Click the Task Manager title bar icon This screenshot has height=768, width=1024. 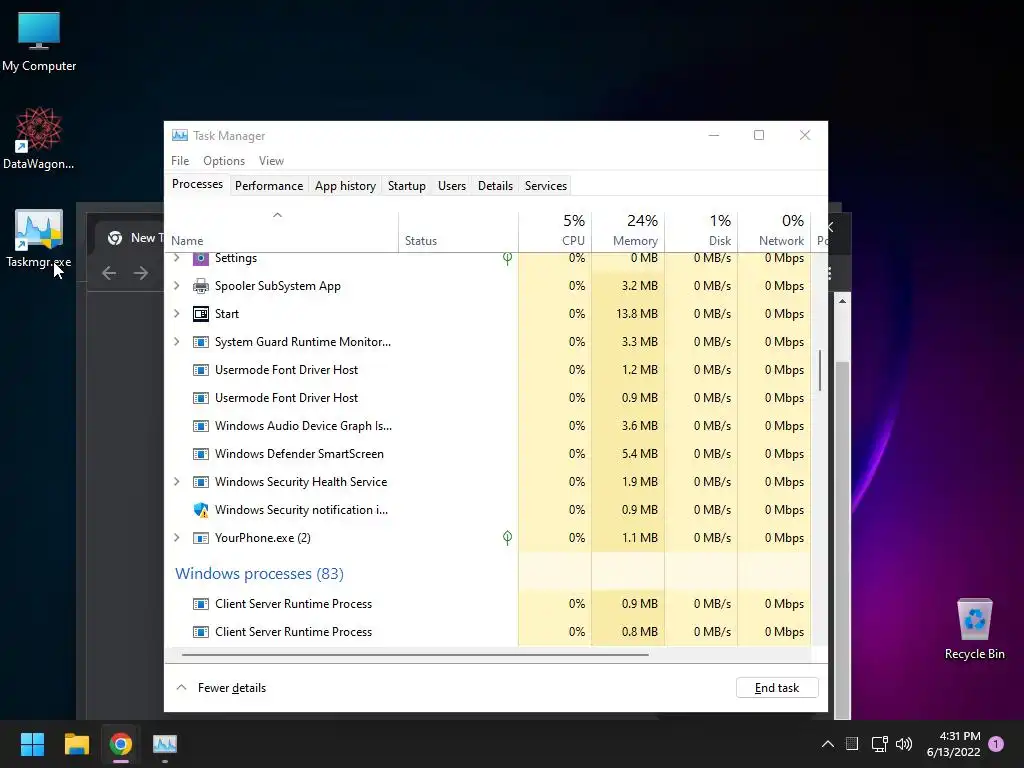(x=180, y=135)
